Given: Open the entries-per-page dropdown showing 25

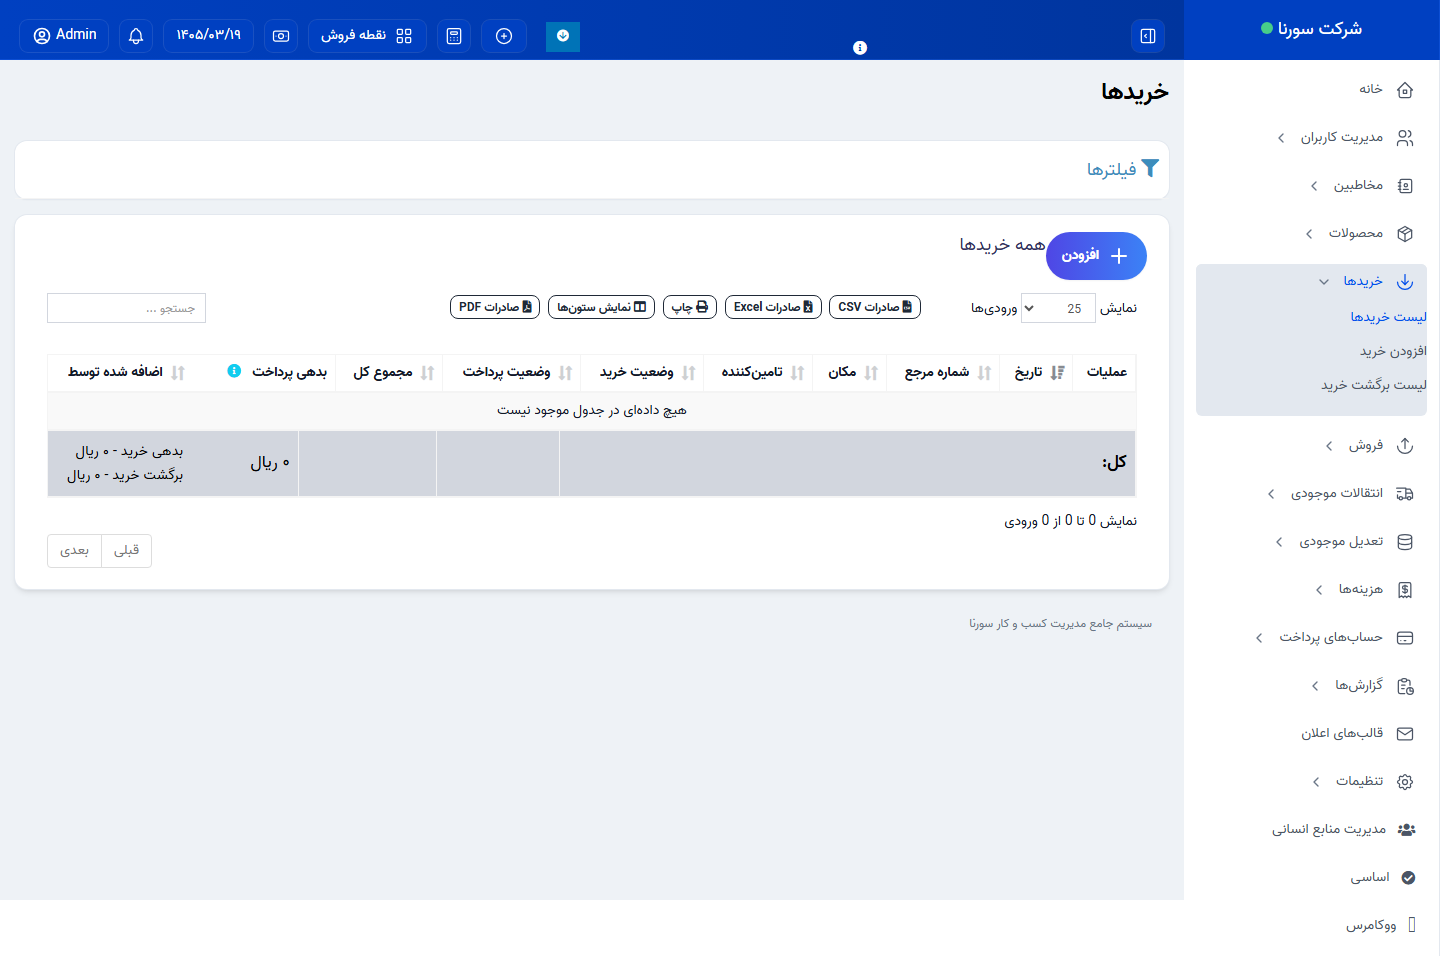Looking at the screenshot, I should [1058, 308].
